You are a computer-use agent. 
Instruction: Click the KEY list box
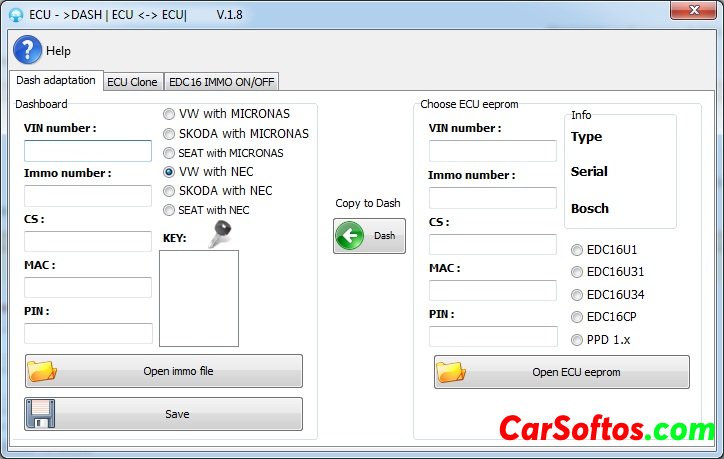199,298
